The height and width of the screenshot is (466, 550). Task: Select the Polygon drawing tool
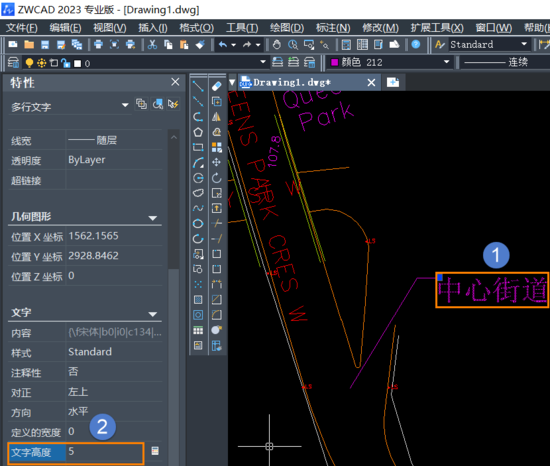pyautogui.click(x=198, y=132)
